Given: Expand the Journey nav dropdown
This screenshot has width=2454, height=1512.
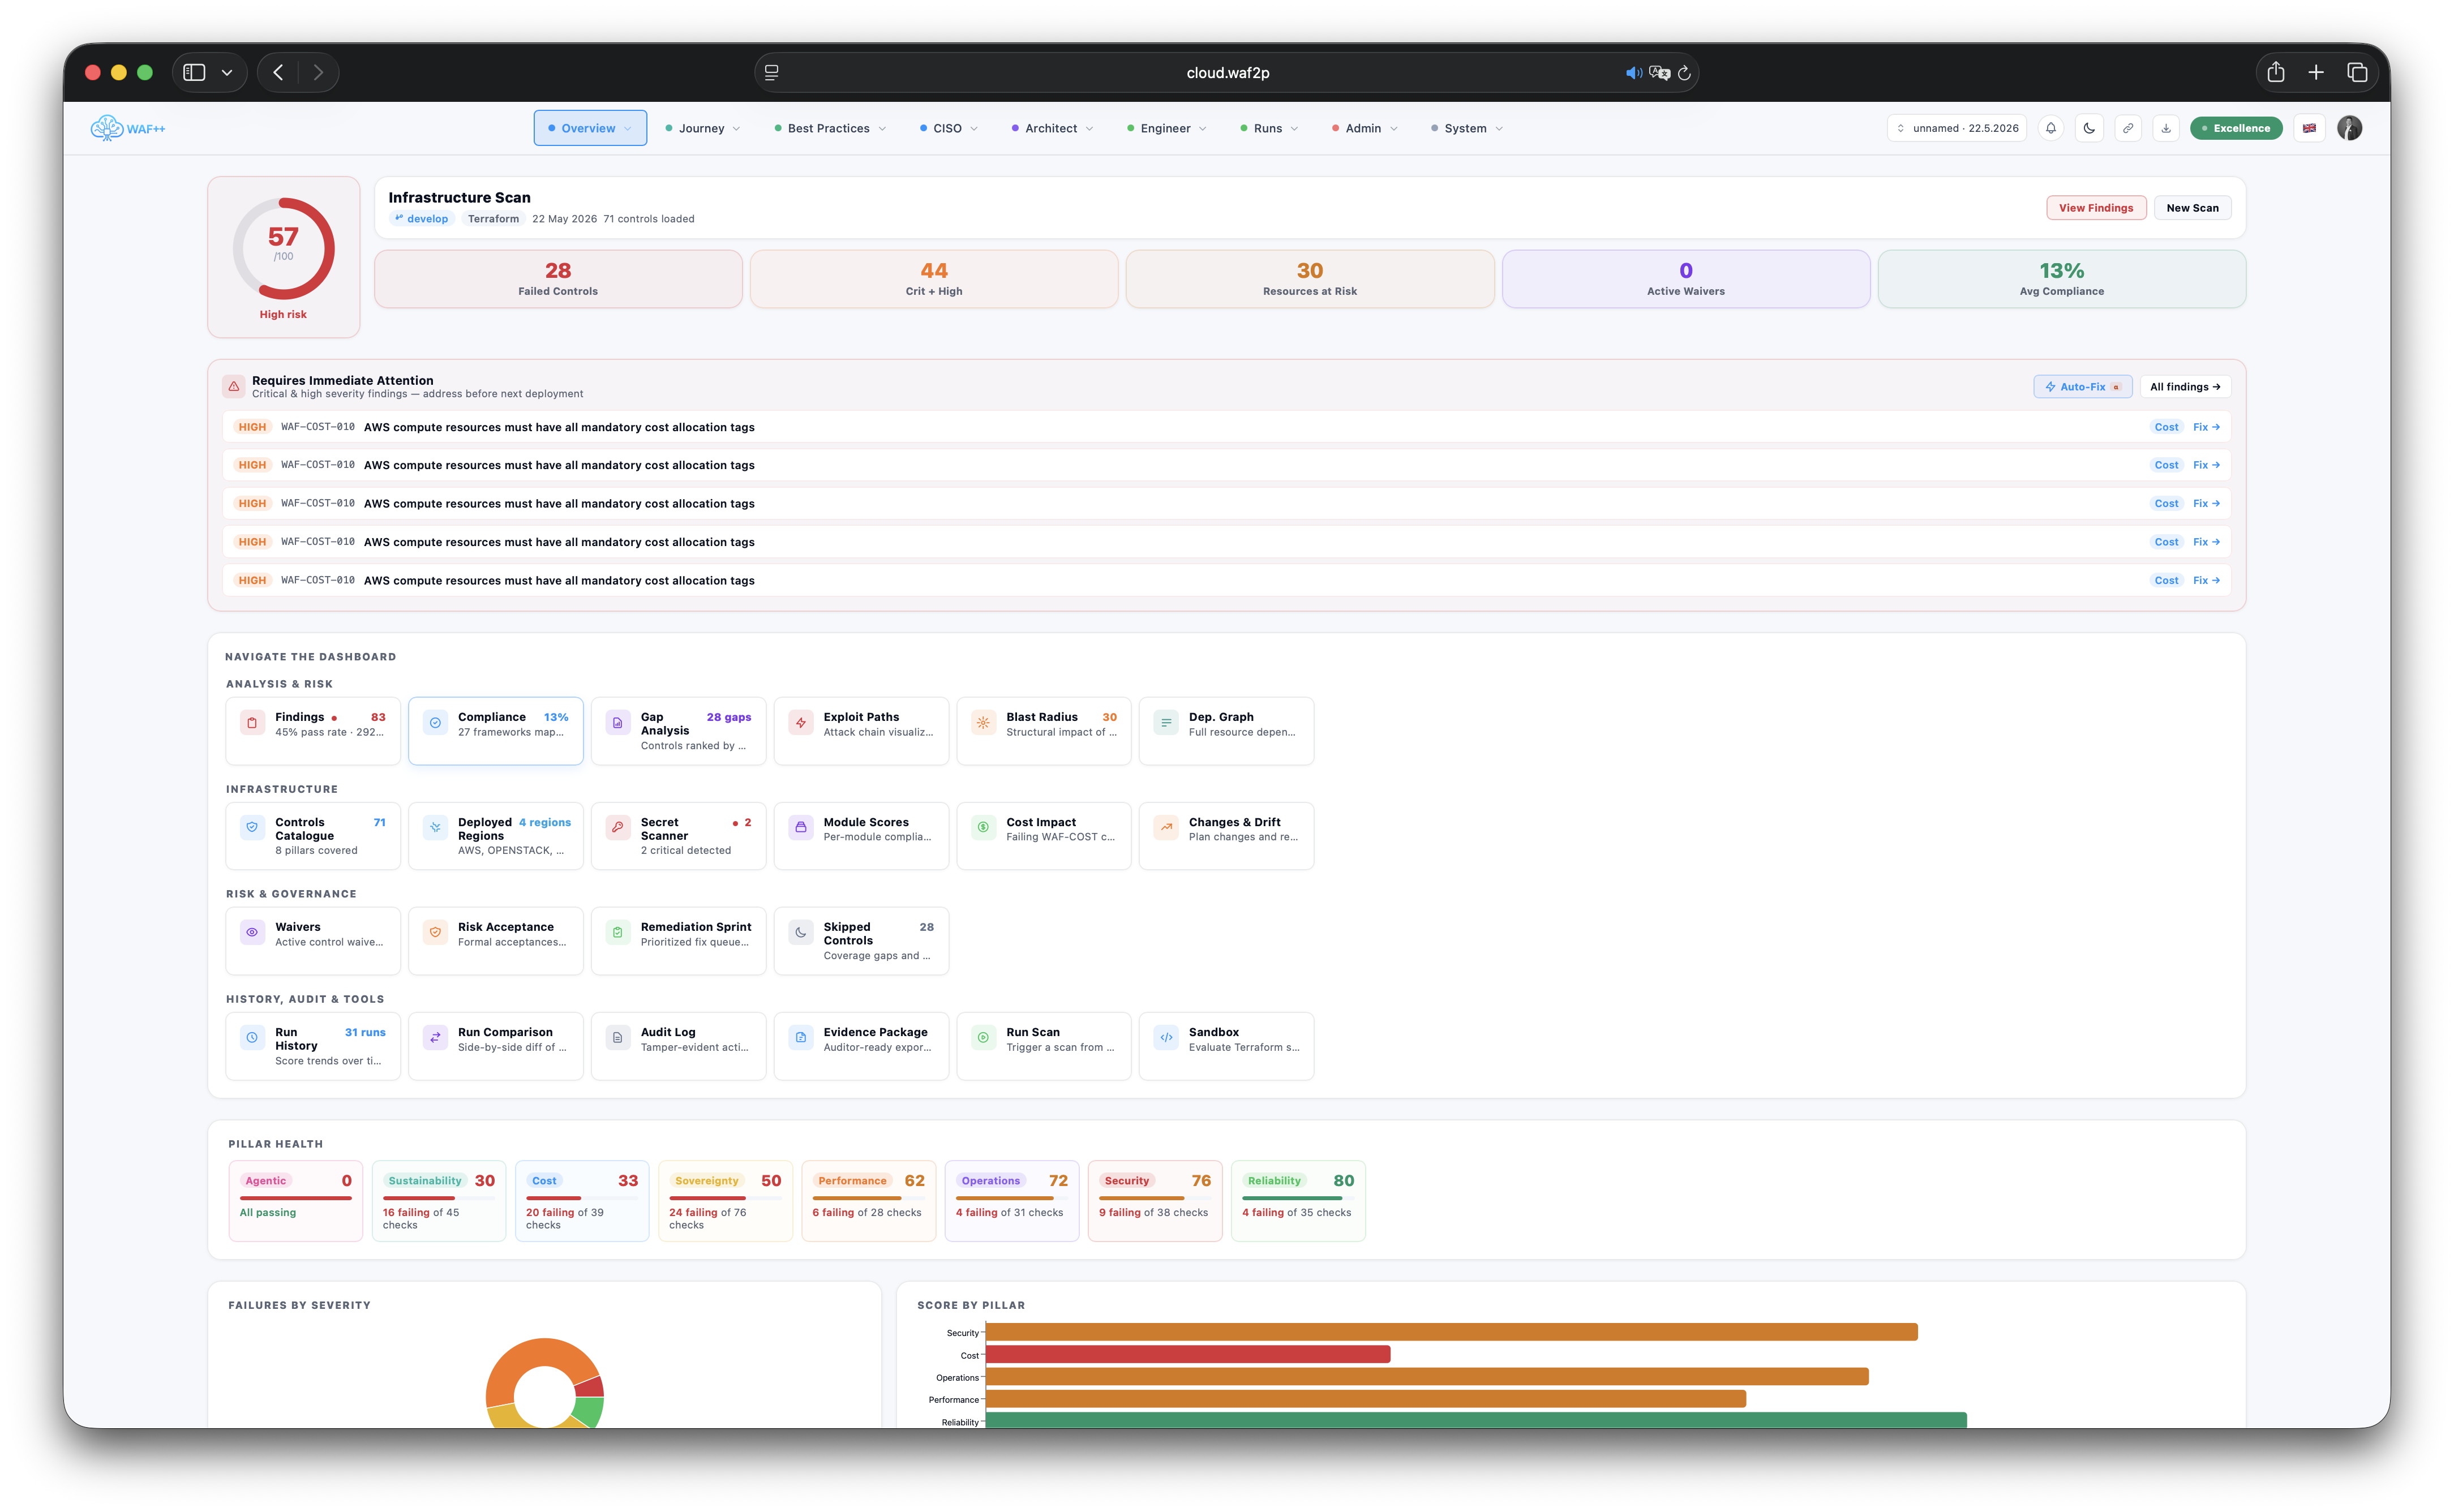Looking at the screenshot, I should click(703, 128).
